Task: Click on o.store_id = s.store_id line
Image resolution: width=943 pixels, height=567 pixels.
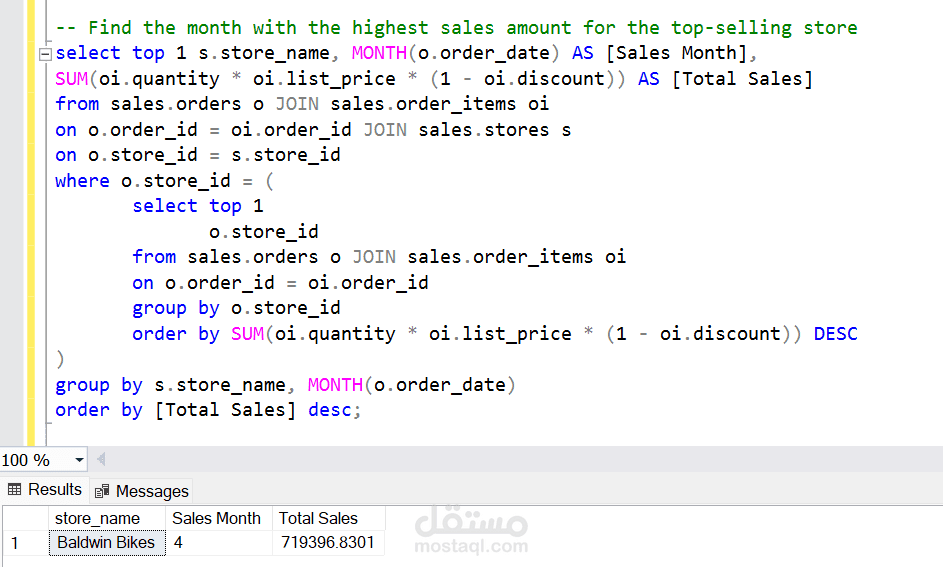Action: point(198,155)
